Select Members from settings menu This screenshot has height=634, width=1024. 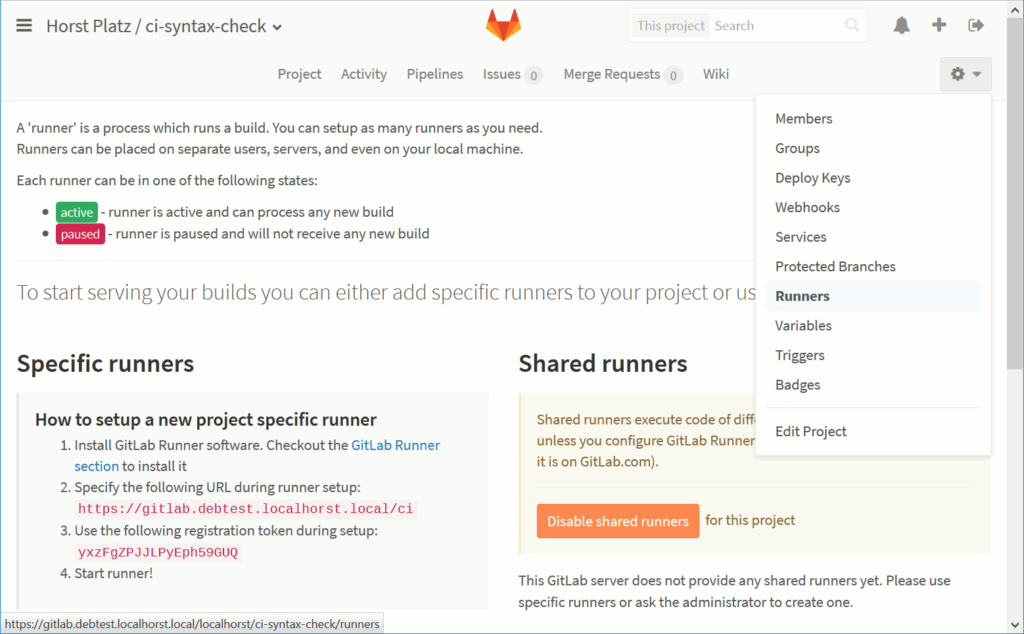[873, 119]
